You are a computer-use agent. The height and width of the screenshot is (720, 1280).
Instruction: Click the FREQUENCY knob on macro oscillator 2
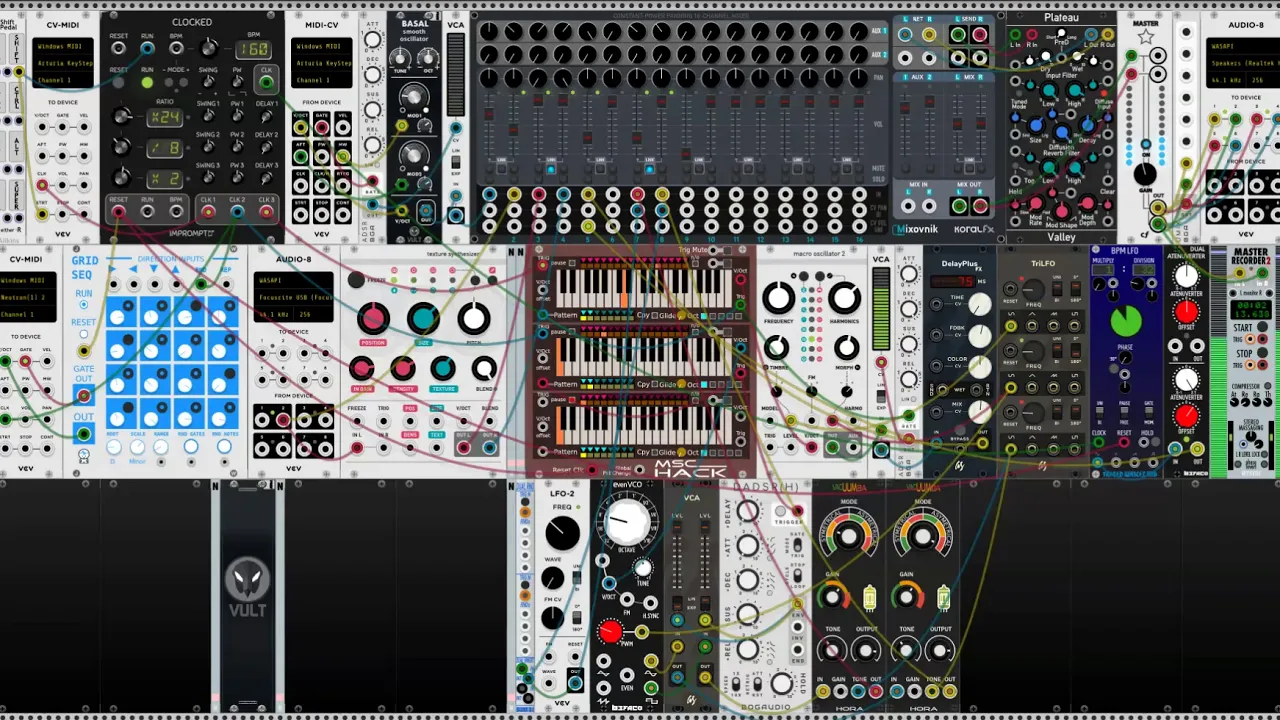click(x=779, y=297)
